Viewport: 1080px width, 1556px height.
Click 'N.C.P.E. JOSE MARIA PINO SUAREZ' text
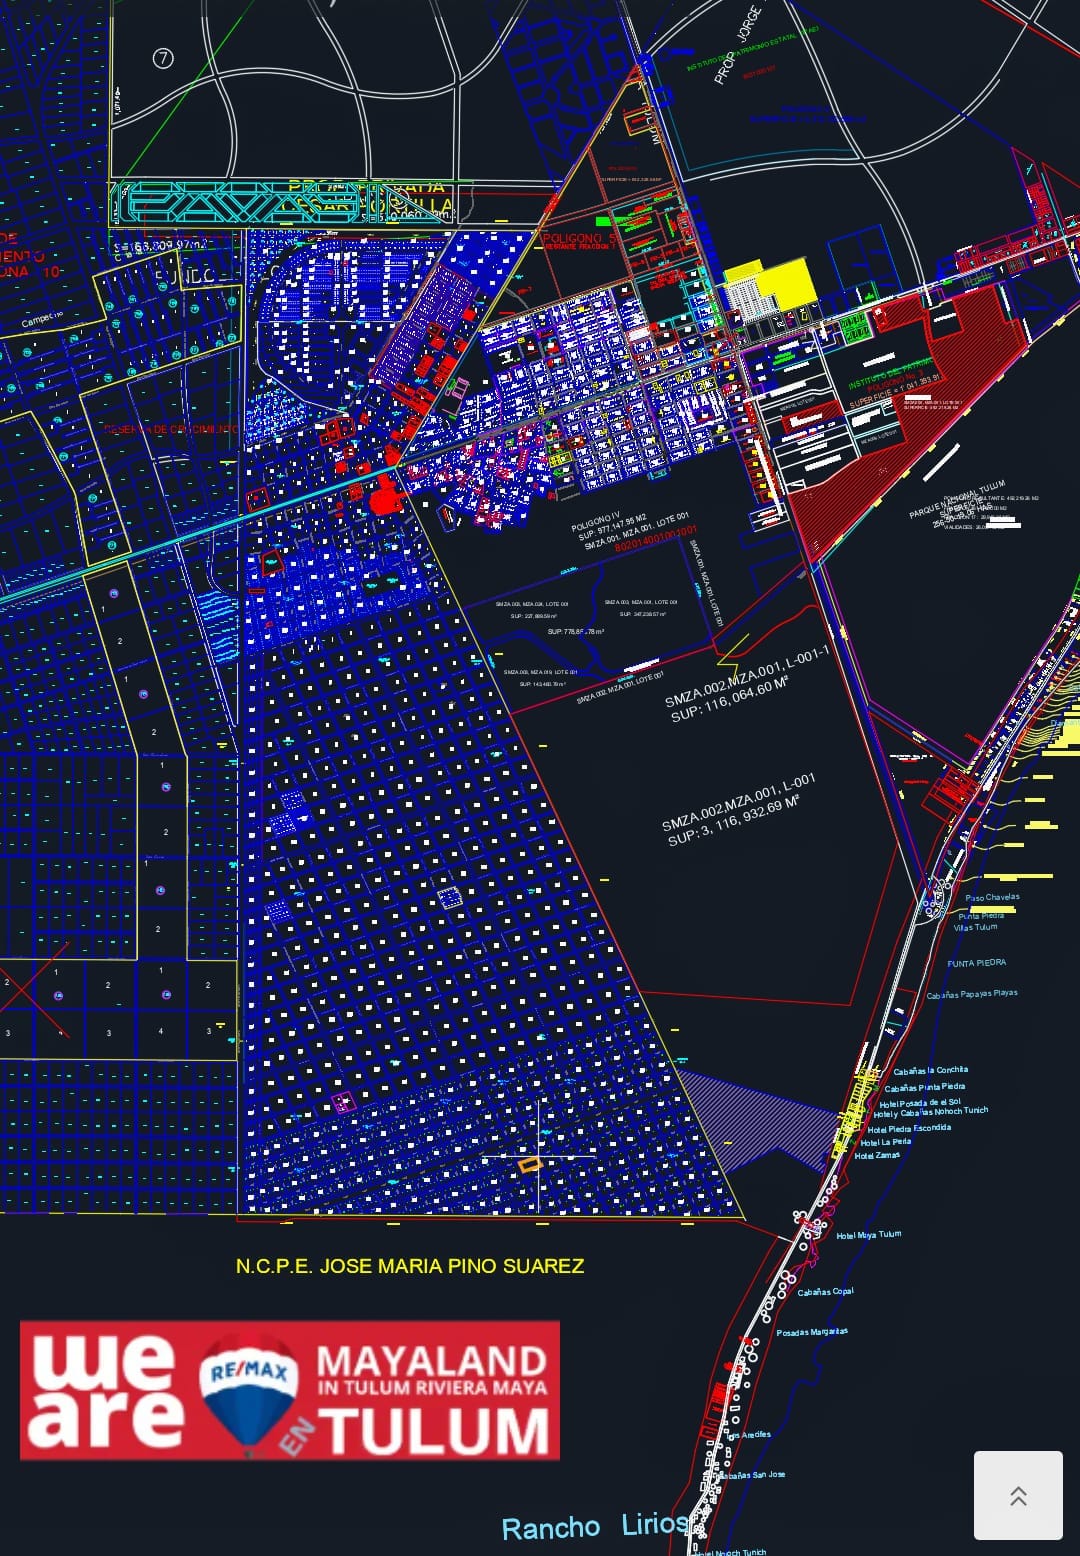pyautogui.click(x=409, y=1266)
